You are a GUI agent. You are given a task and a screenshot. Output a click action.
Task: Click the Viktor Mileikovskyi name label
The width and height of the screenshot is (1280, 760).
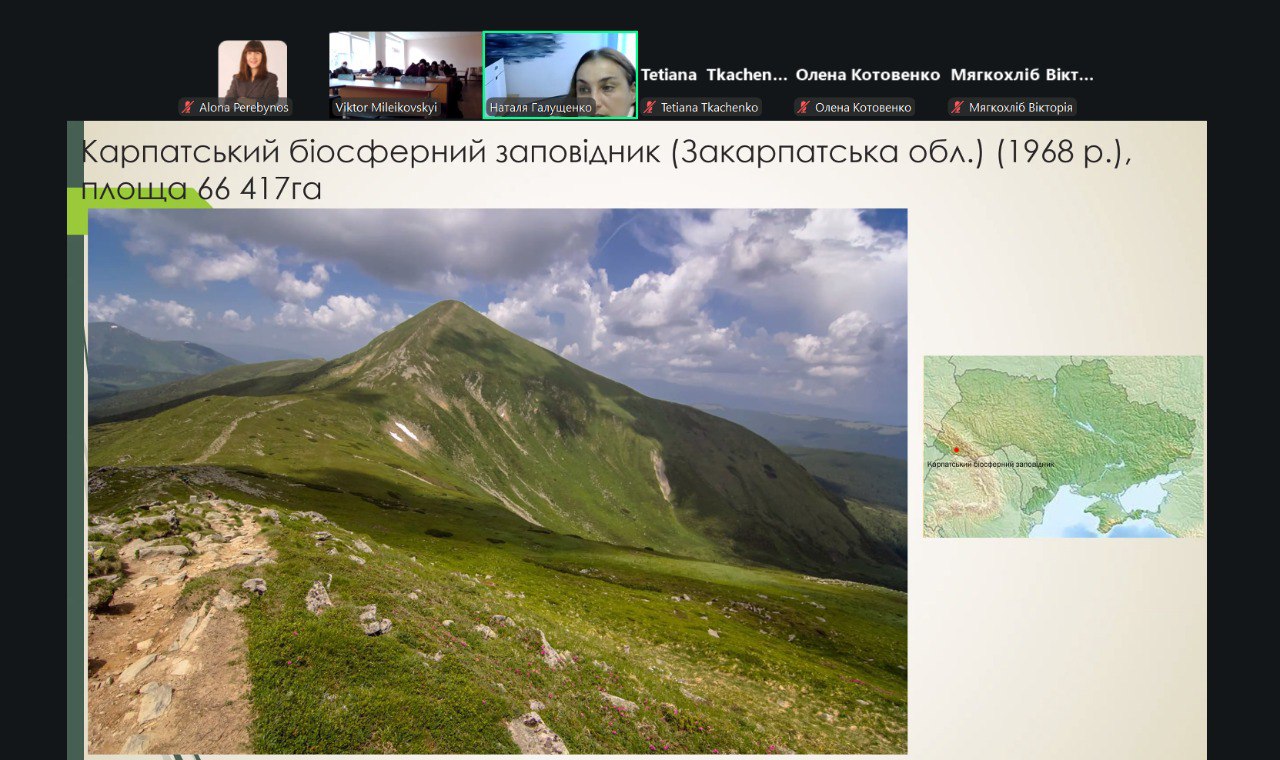tap(386, 107)
